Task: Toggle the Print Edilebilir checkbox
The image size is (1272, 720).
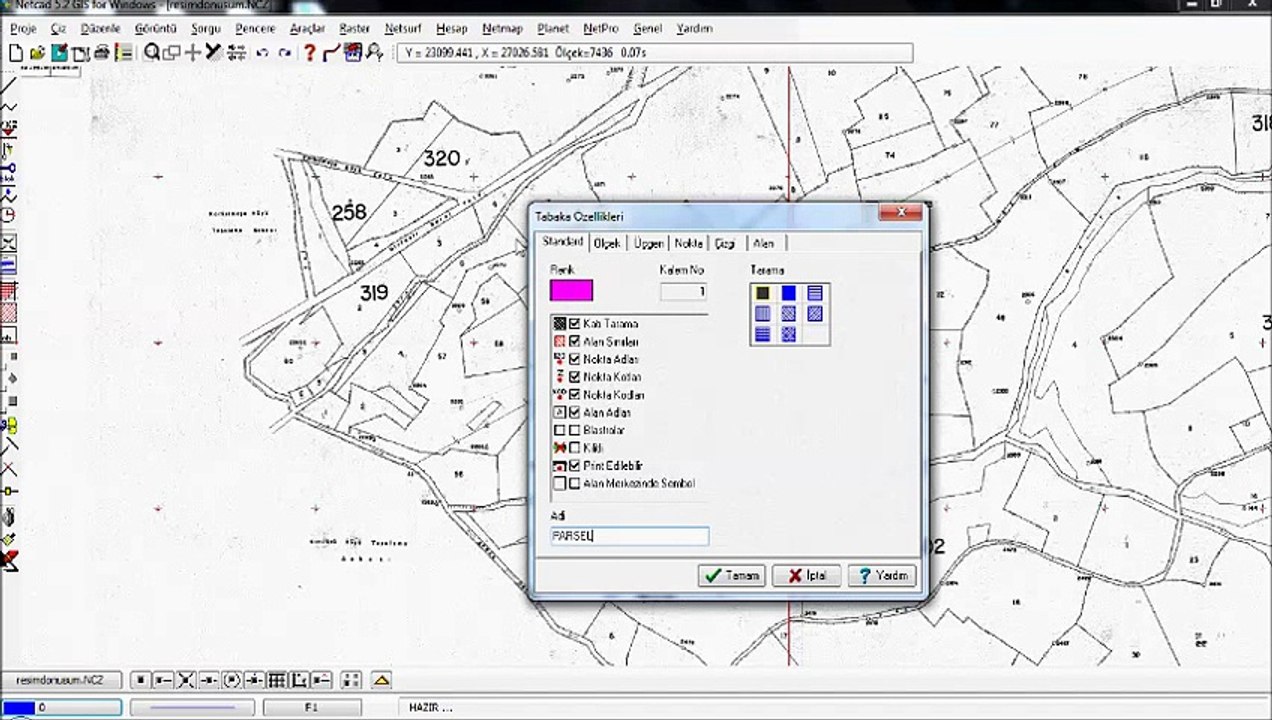Action: [575, 466]
